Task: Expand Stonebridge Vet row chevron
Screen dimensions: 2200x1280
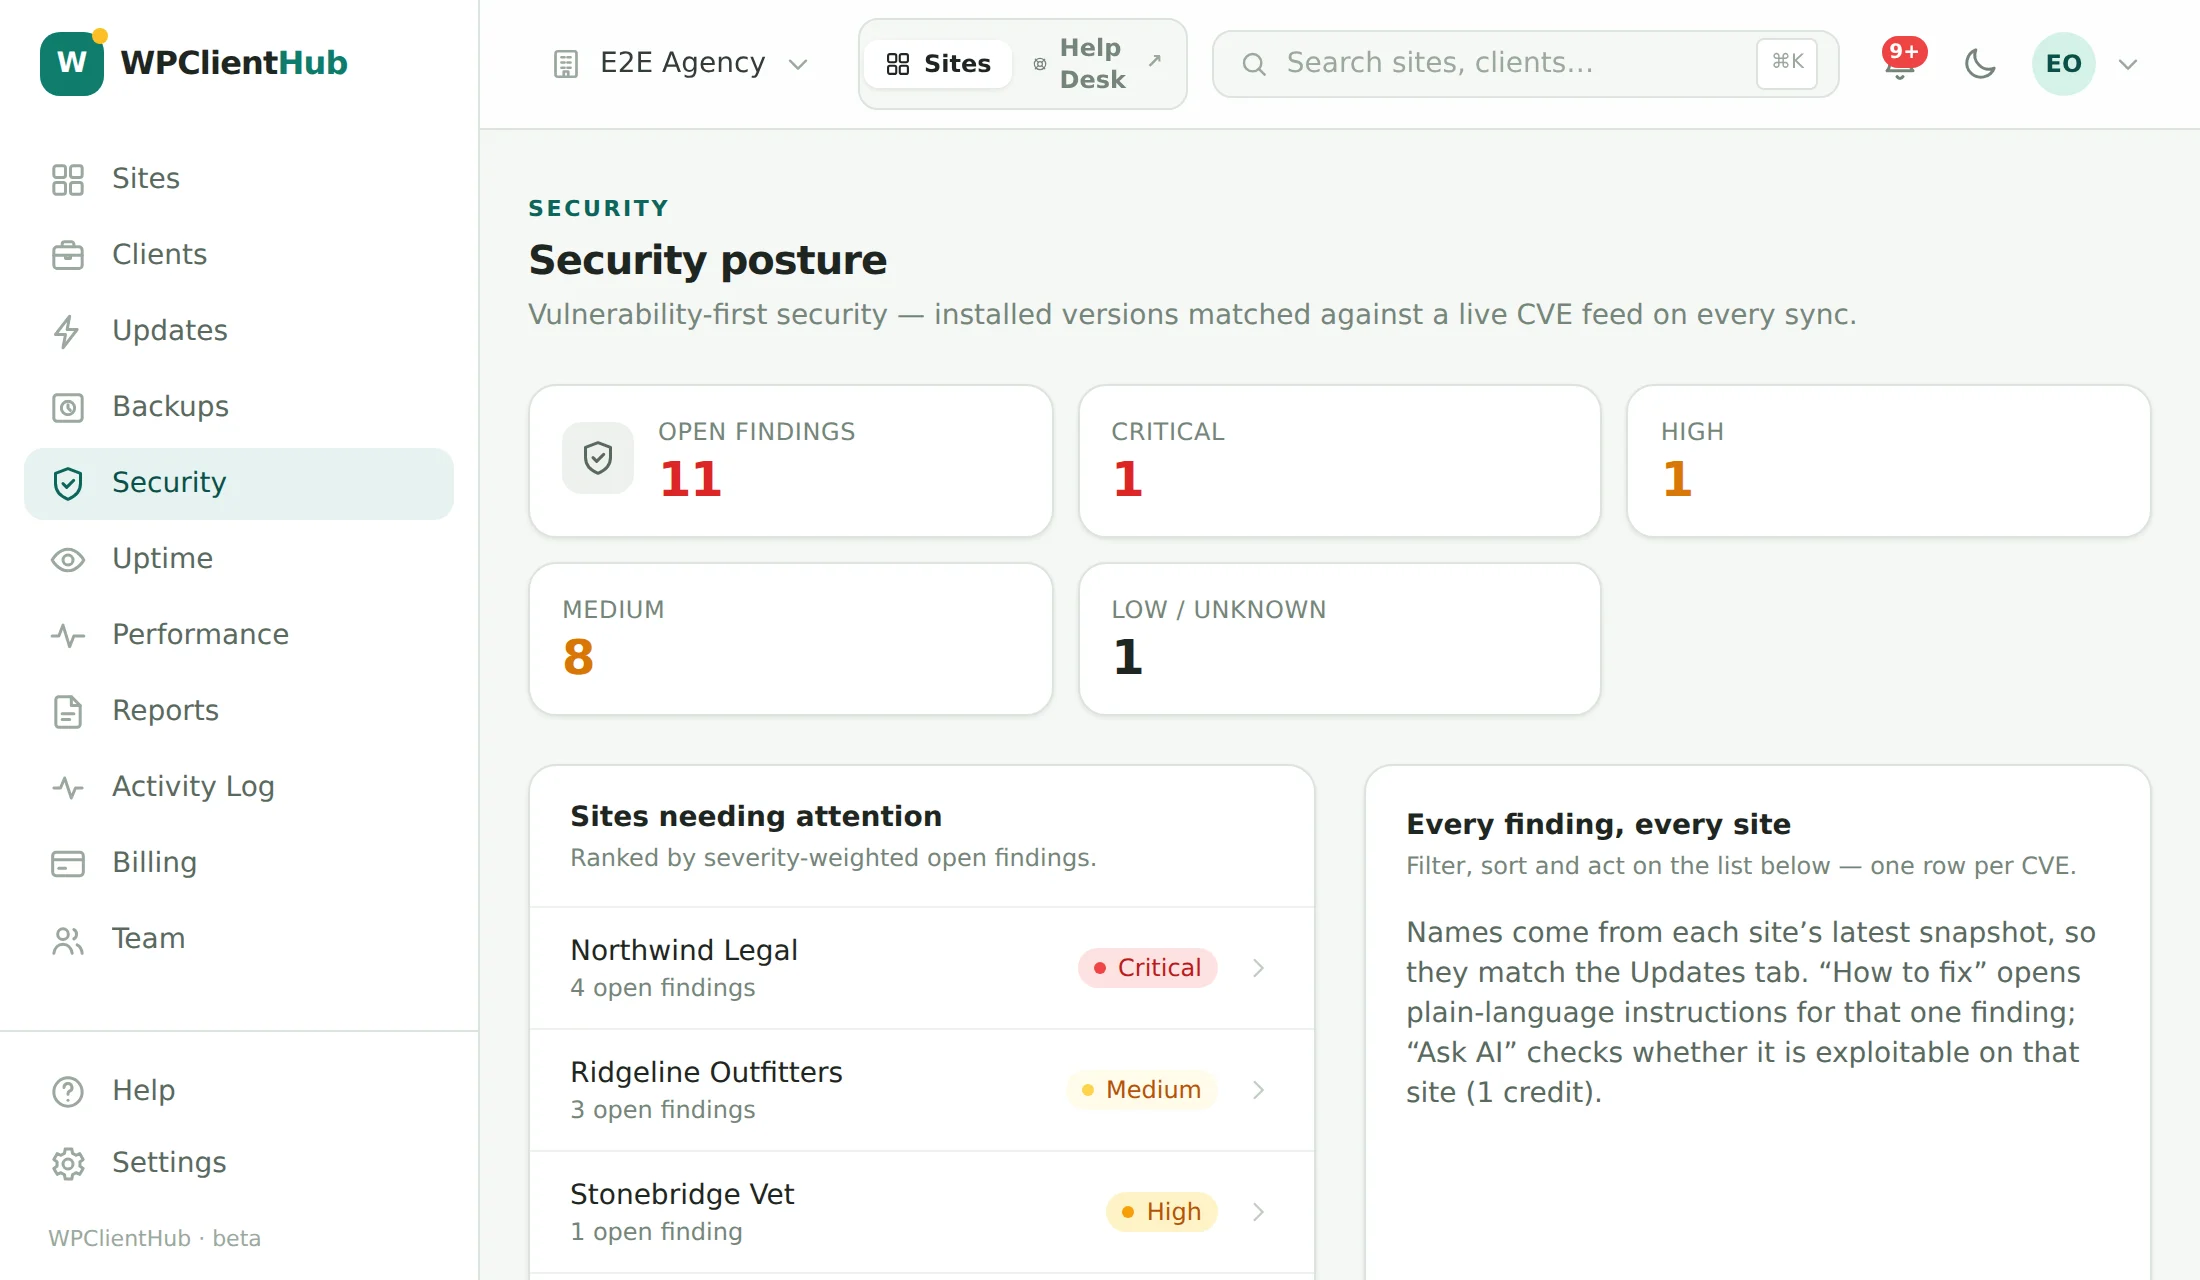Action: (x=1258, y=1212)
